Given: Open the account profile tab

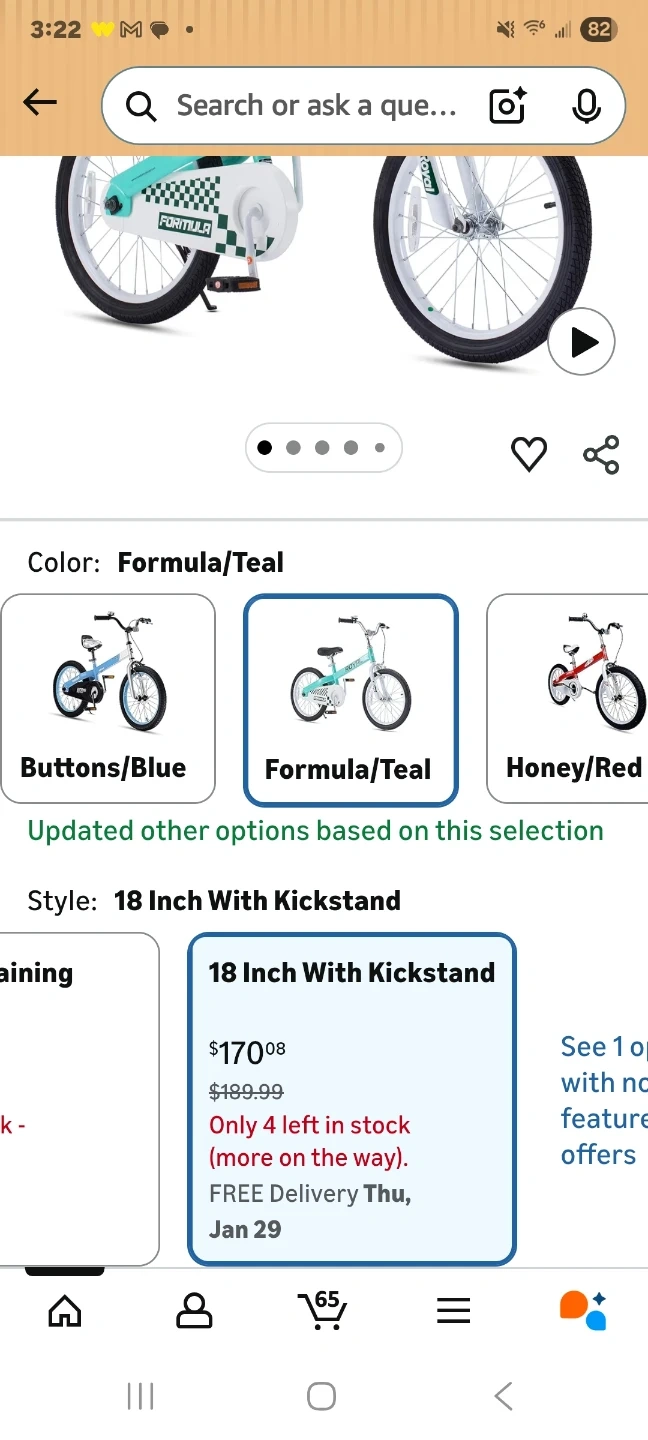Looking at the screenshot, I should (194, 1310).
